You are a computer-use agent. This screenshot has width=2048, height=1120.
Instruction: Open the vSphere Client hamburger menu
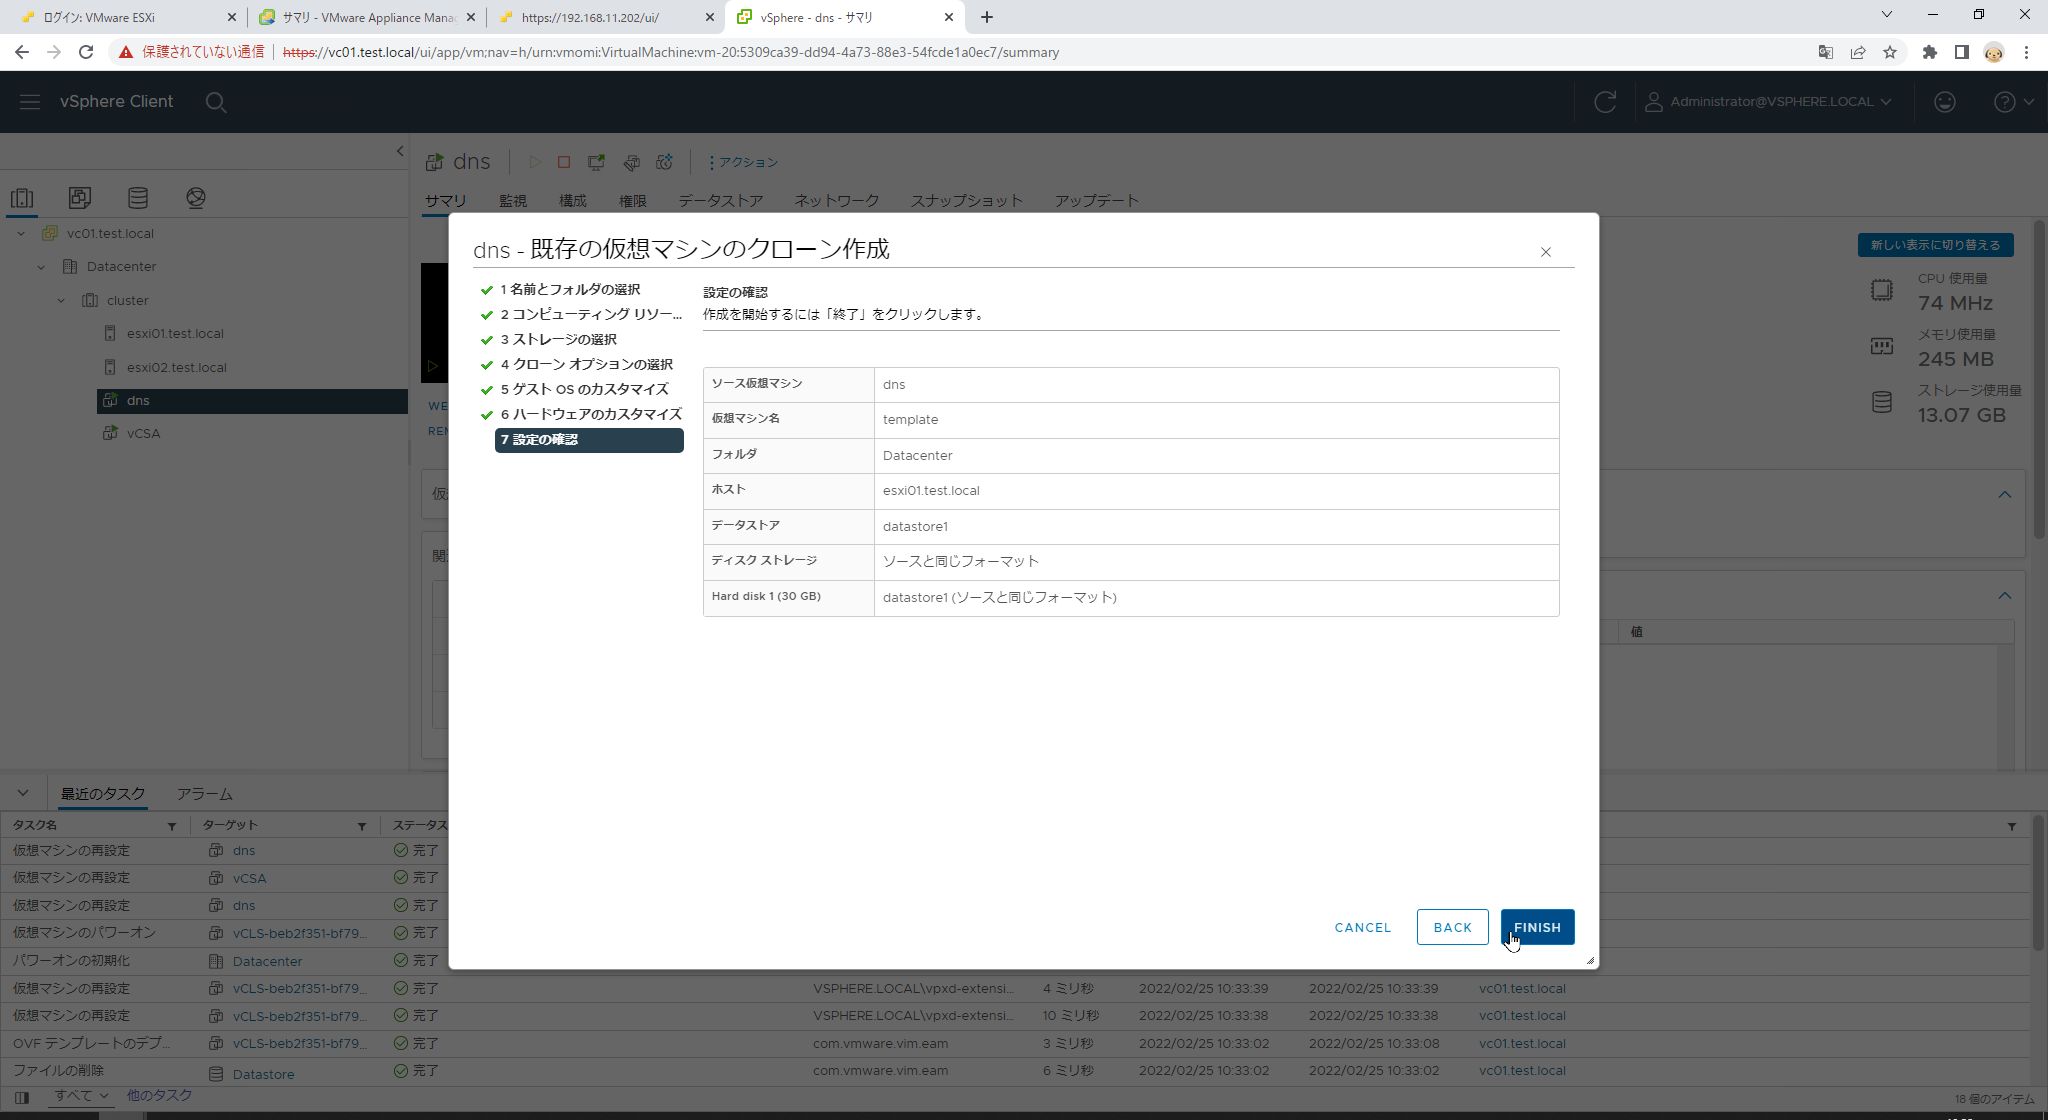(30, 101)
